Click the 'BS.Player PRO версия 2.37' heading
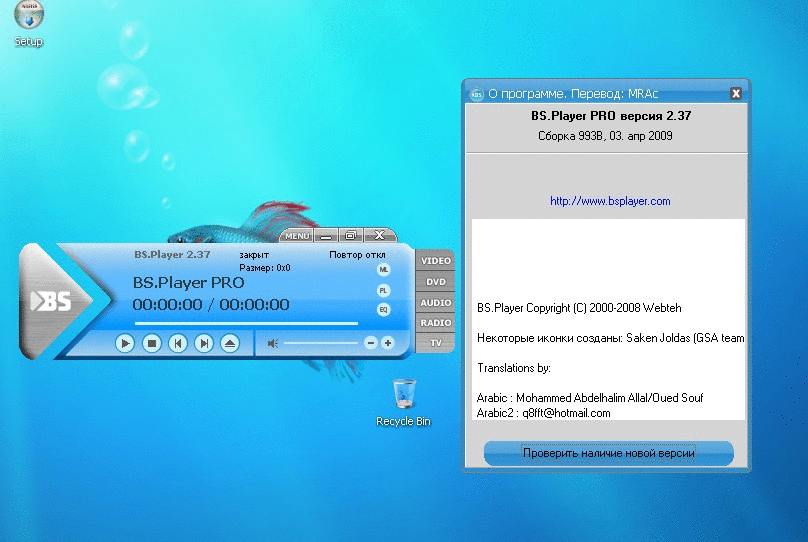The height and width of the screenshot is (542, 808). tap(611, 116)
